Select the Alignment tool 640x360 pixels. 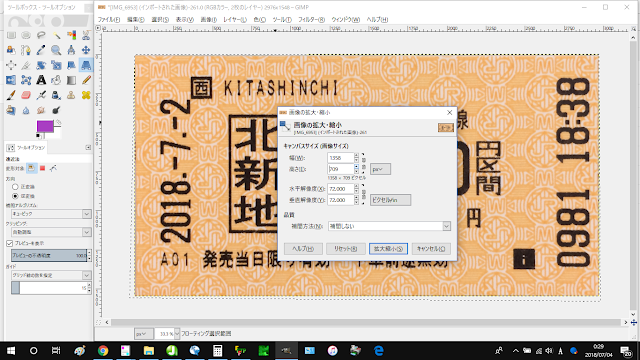tap(11, 65)
